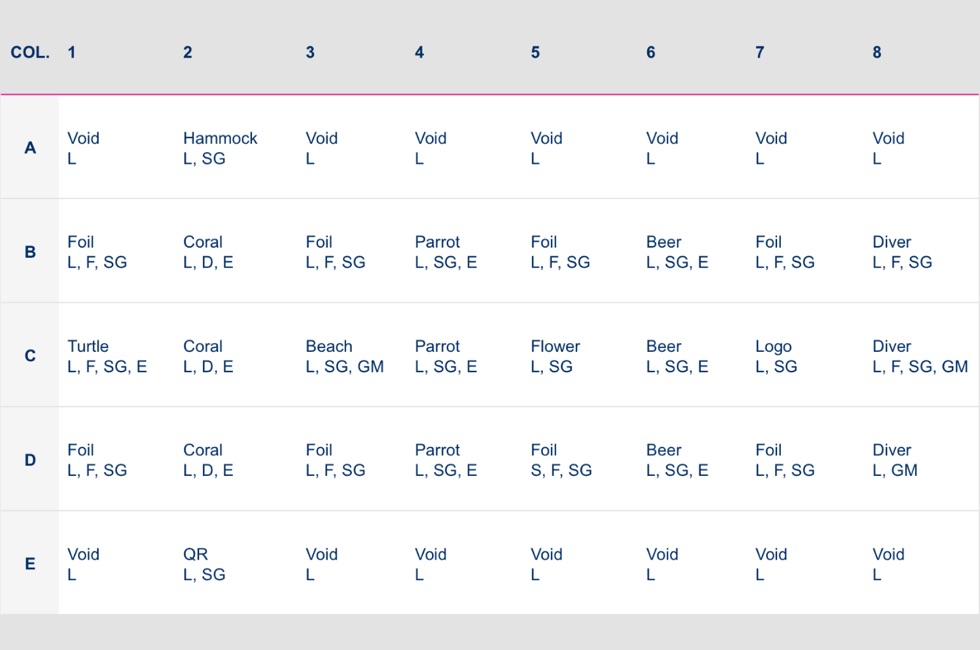The image size is (980, 650).
Task: Select row header A
Action: (x=30, y=148)
